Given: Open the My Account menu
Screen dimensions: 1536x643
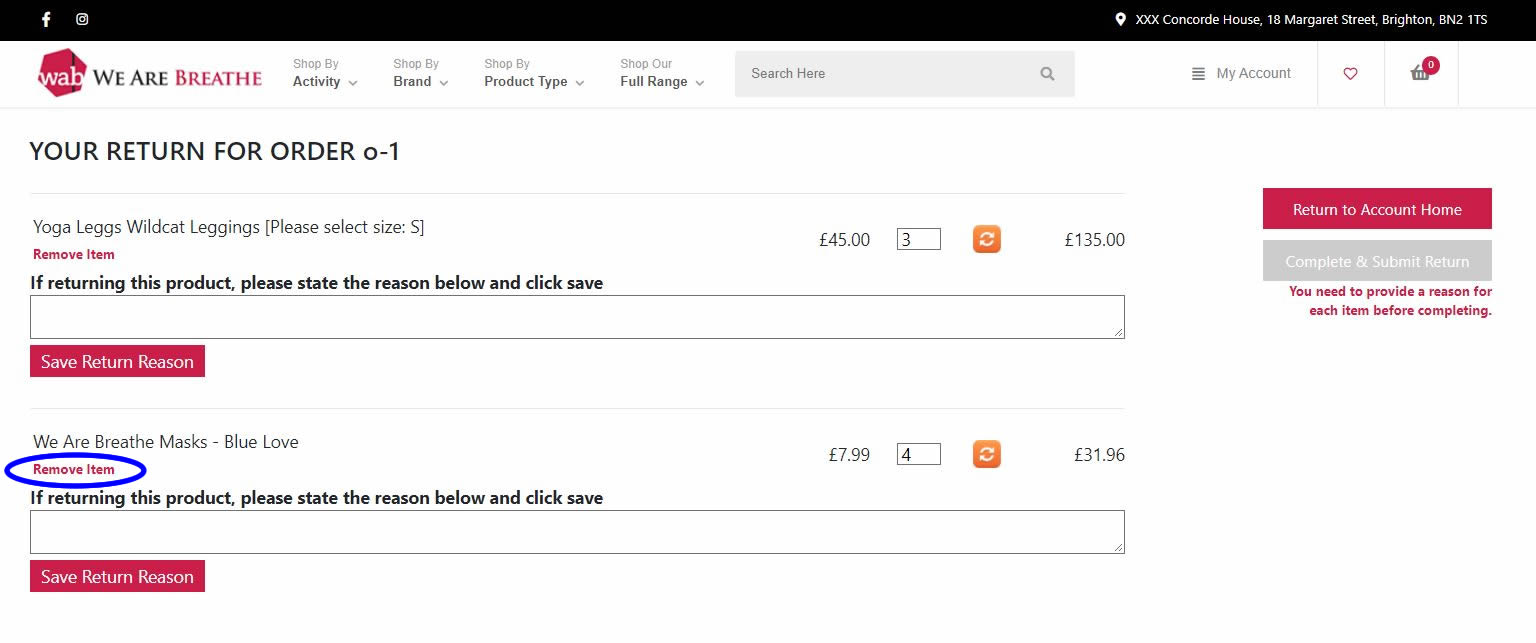Looking at the screenshot, I should coord(1241,74).
